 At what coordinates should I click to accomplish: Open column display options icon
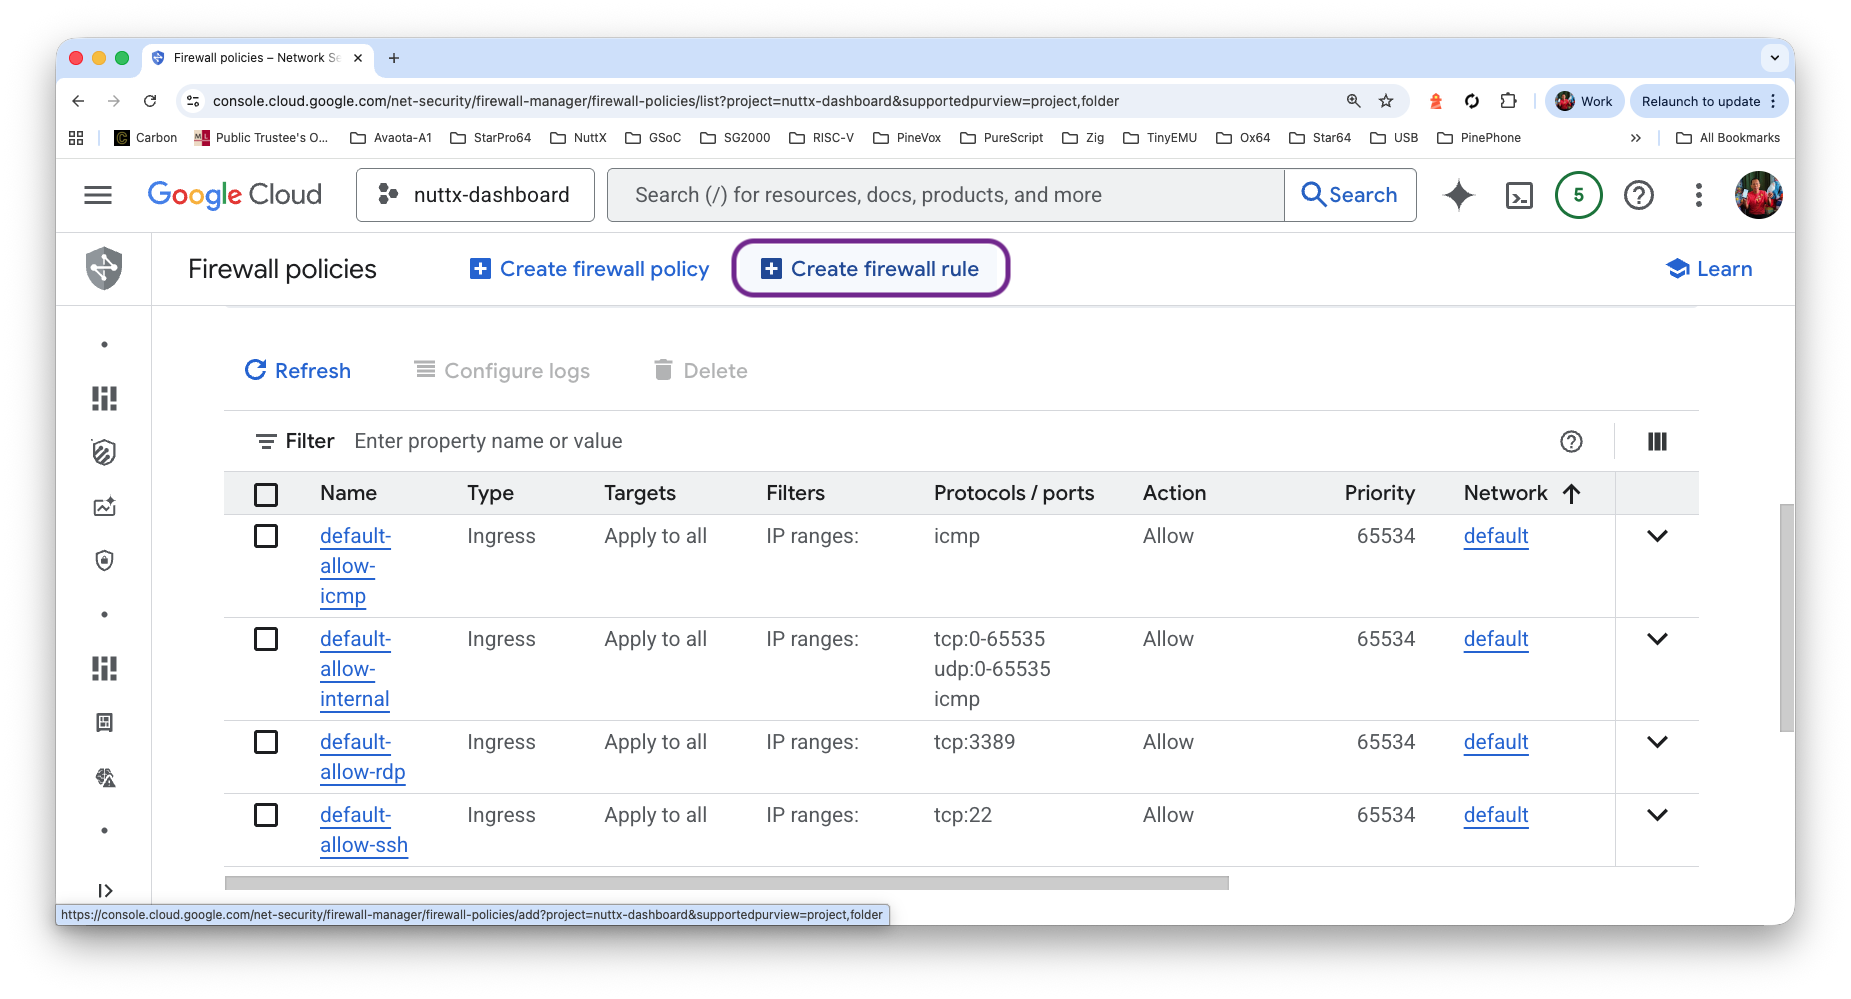tap(1657, 441)
